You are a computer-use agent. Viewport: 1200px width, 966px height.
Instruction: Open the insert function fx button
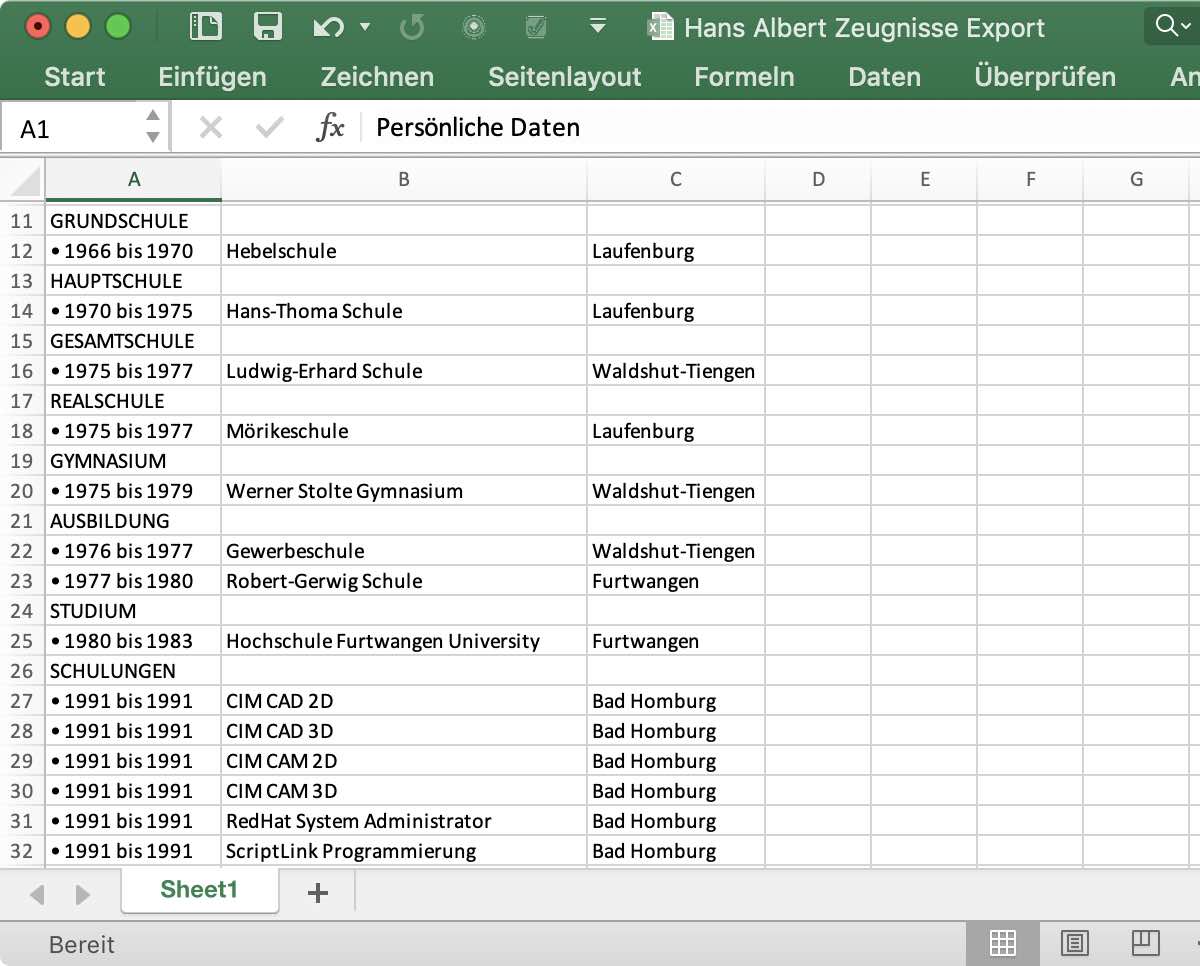click(330, 127)
